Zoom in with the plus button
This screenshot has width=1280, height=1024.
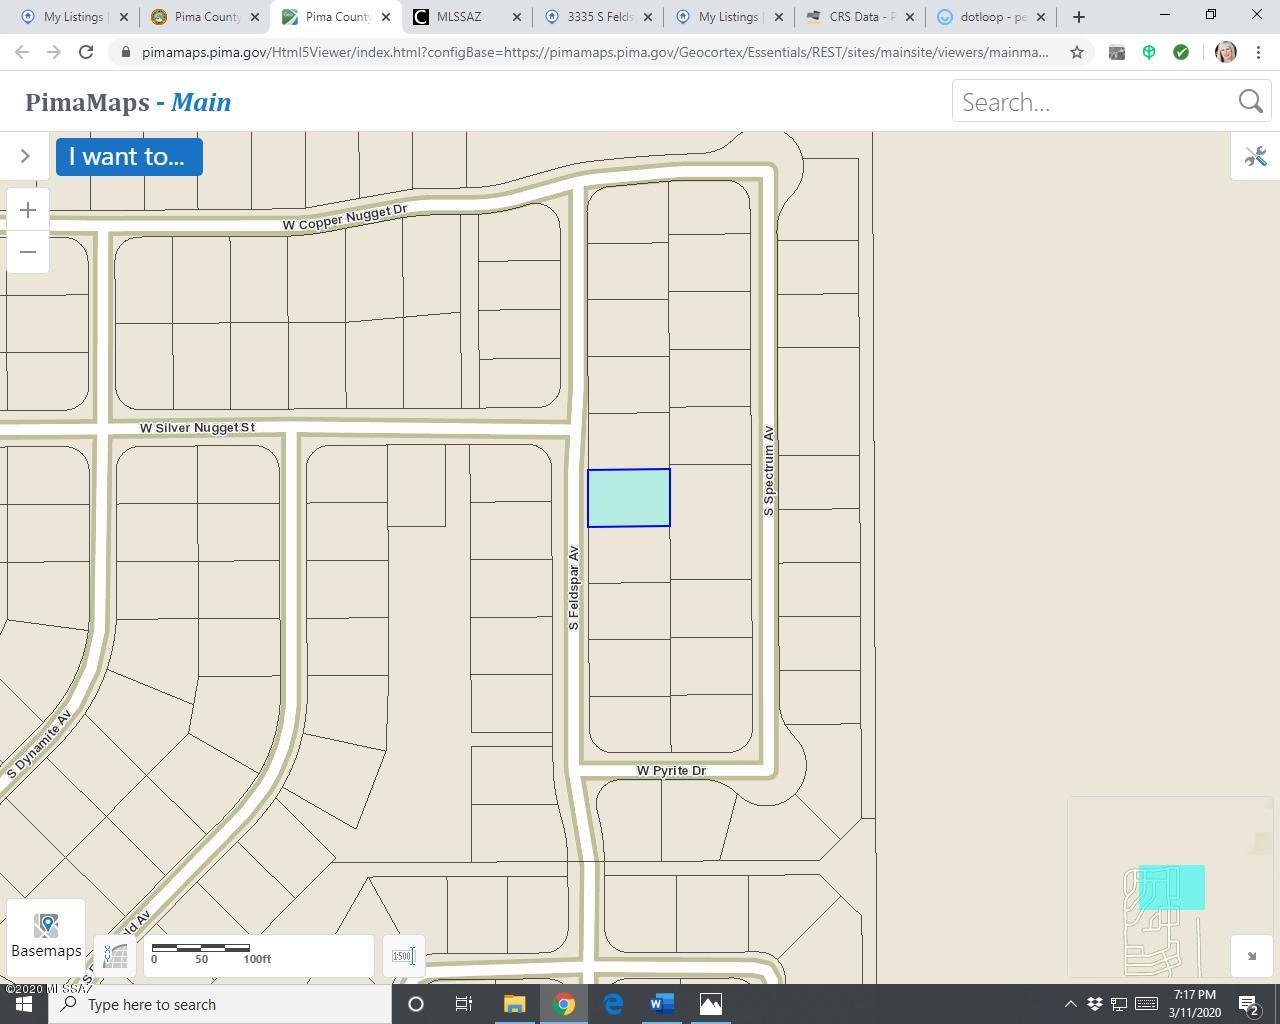[x=28, y=210]
